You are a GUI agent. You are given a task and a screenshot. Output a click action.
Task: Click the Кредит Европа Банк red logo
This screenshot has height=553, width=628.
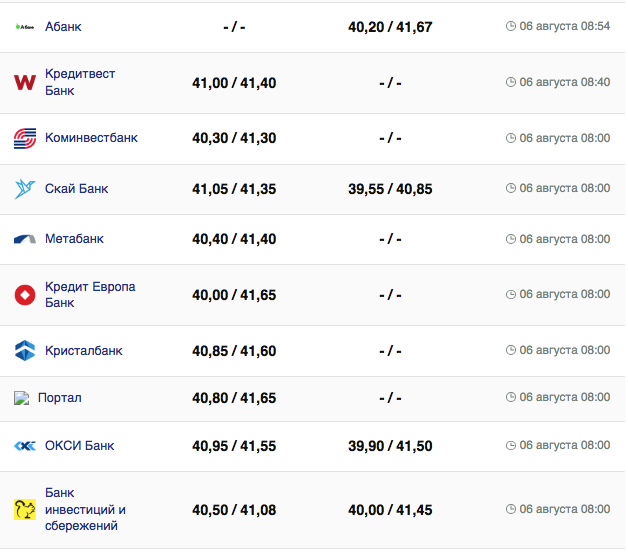pyautogui.click(x=25, y=295)
